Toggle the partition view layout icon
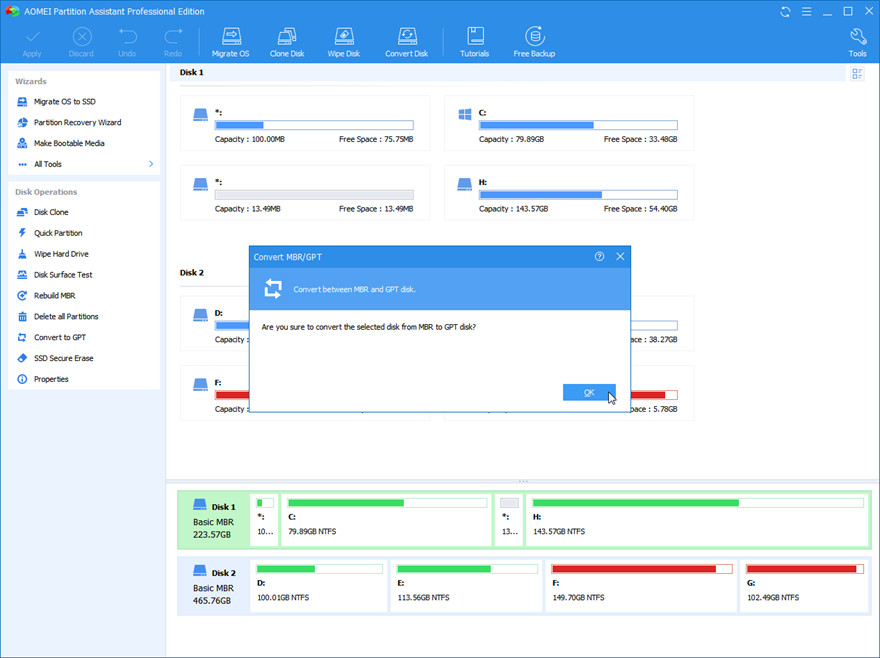This screenshot has height=658, width=880. pos(857,74)
